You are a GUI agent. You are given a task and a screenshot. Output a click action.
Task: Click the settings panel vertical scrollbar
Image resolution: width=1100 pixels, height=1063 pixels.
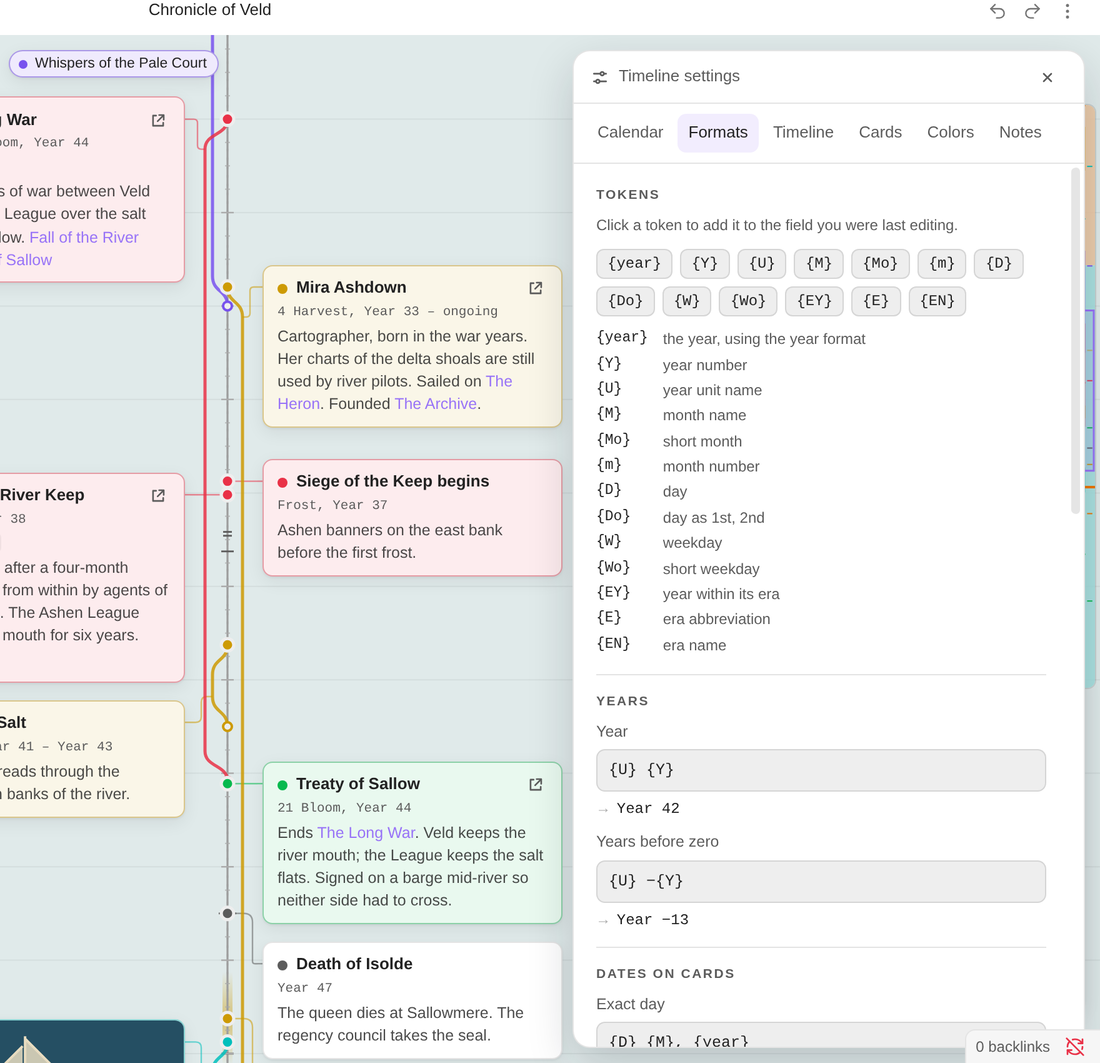[x=1075, y=341]
